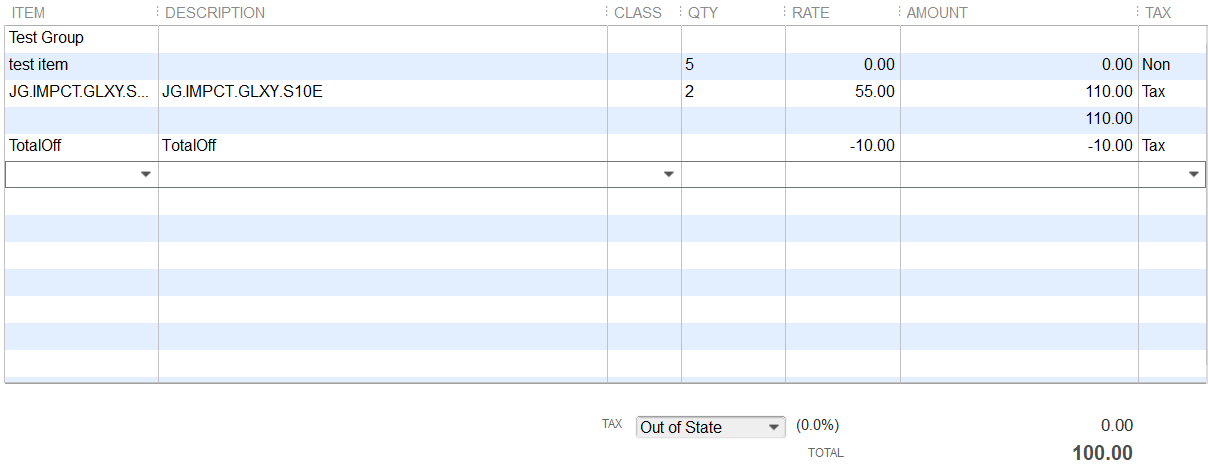Click the RATE column header
The image size is (1208, 464).
pyautogui.click(x=811, y=13)
